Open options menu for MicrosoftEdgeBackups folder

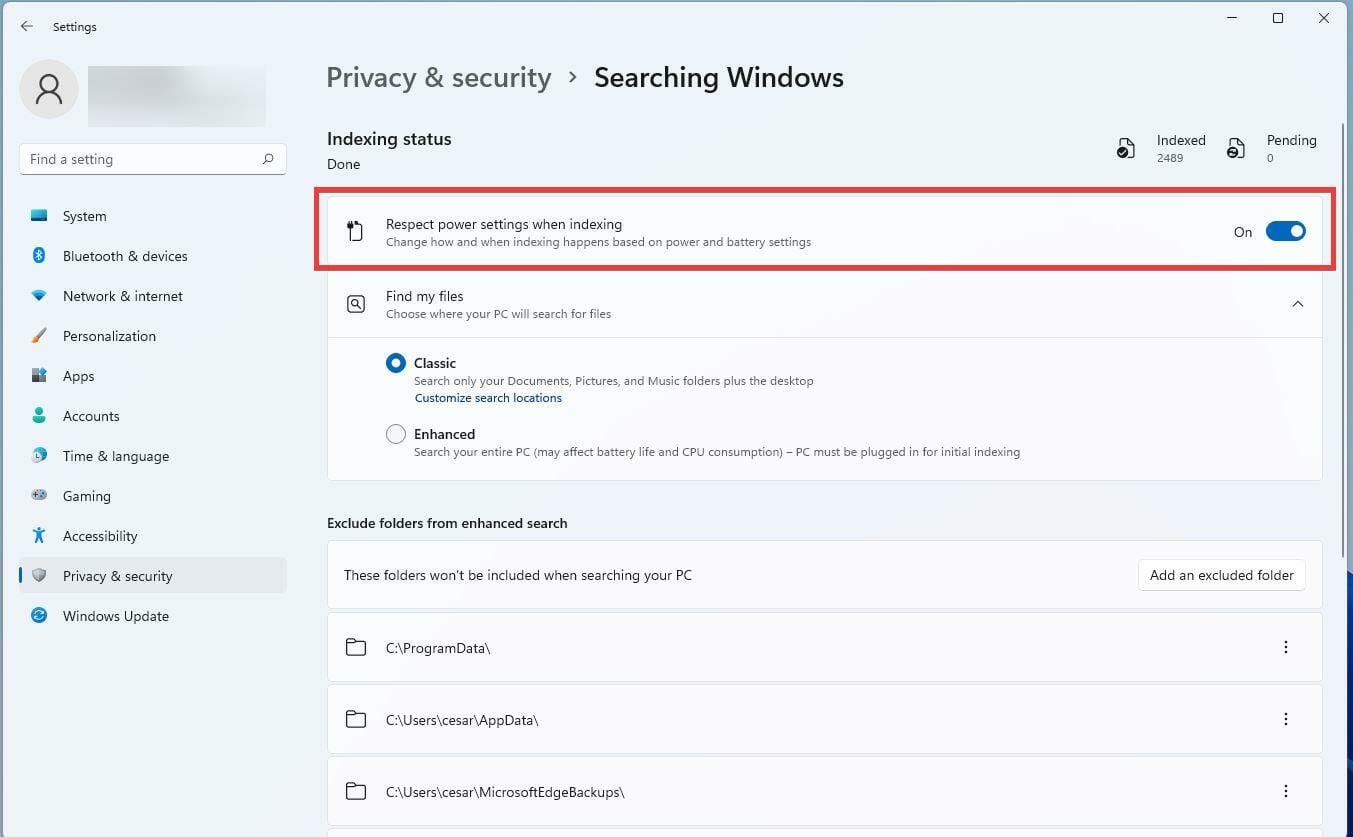[1286, 790]
